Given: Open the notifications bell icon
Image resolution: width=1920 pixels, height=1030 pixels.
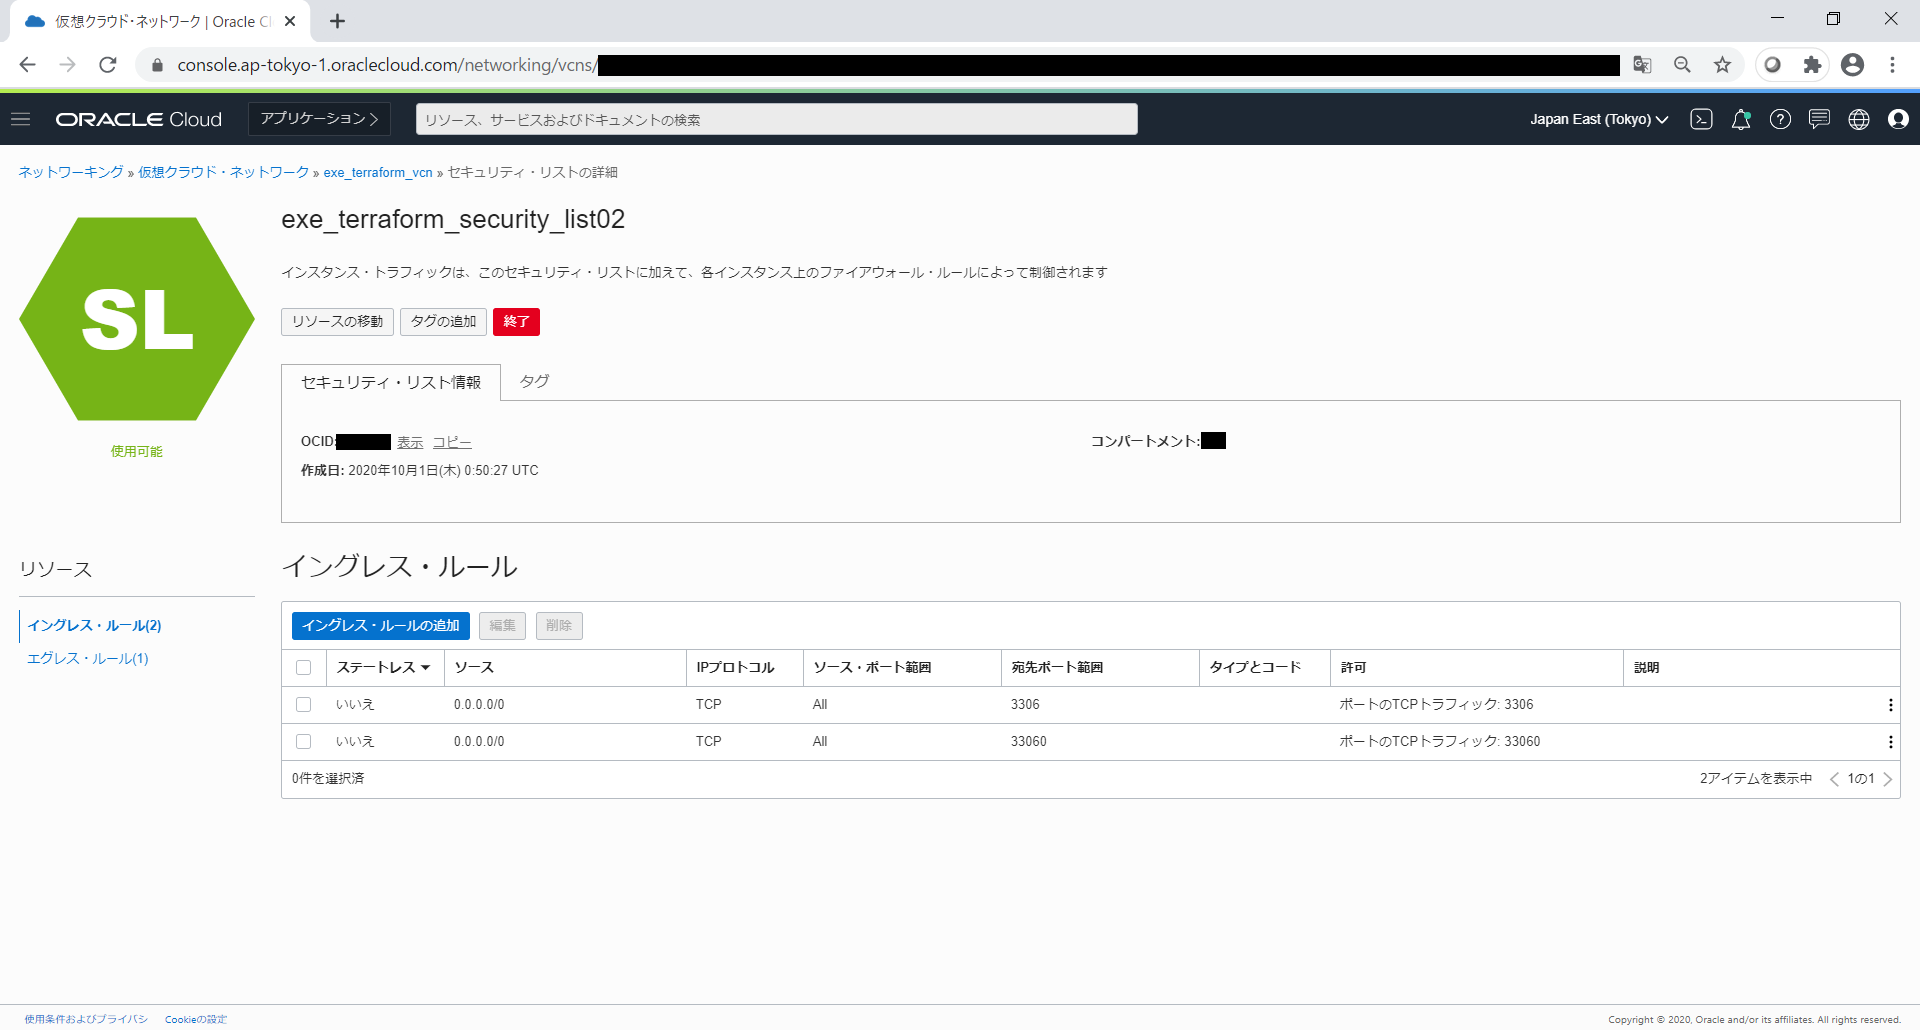Looking at the screenshot, I should point(1741,119).
